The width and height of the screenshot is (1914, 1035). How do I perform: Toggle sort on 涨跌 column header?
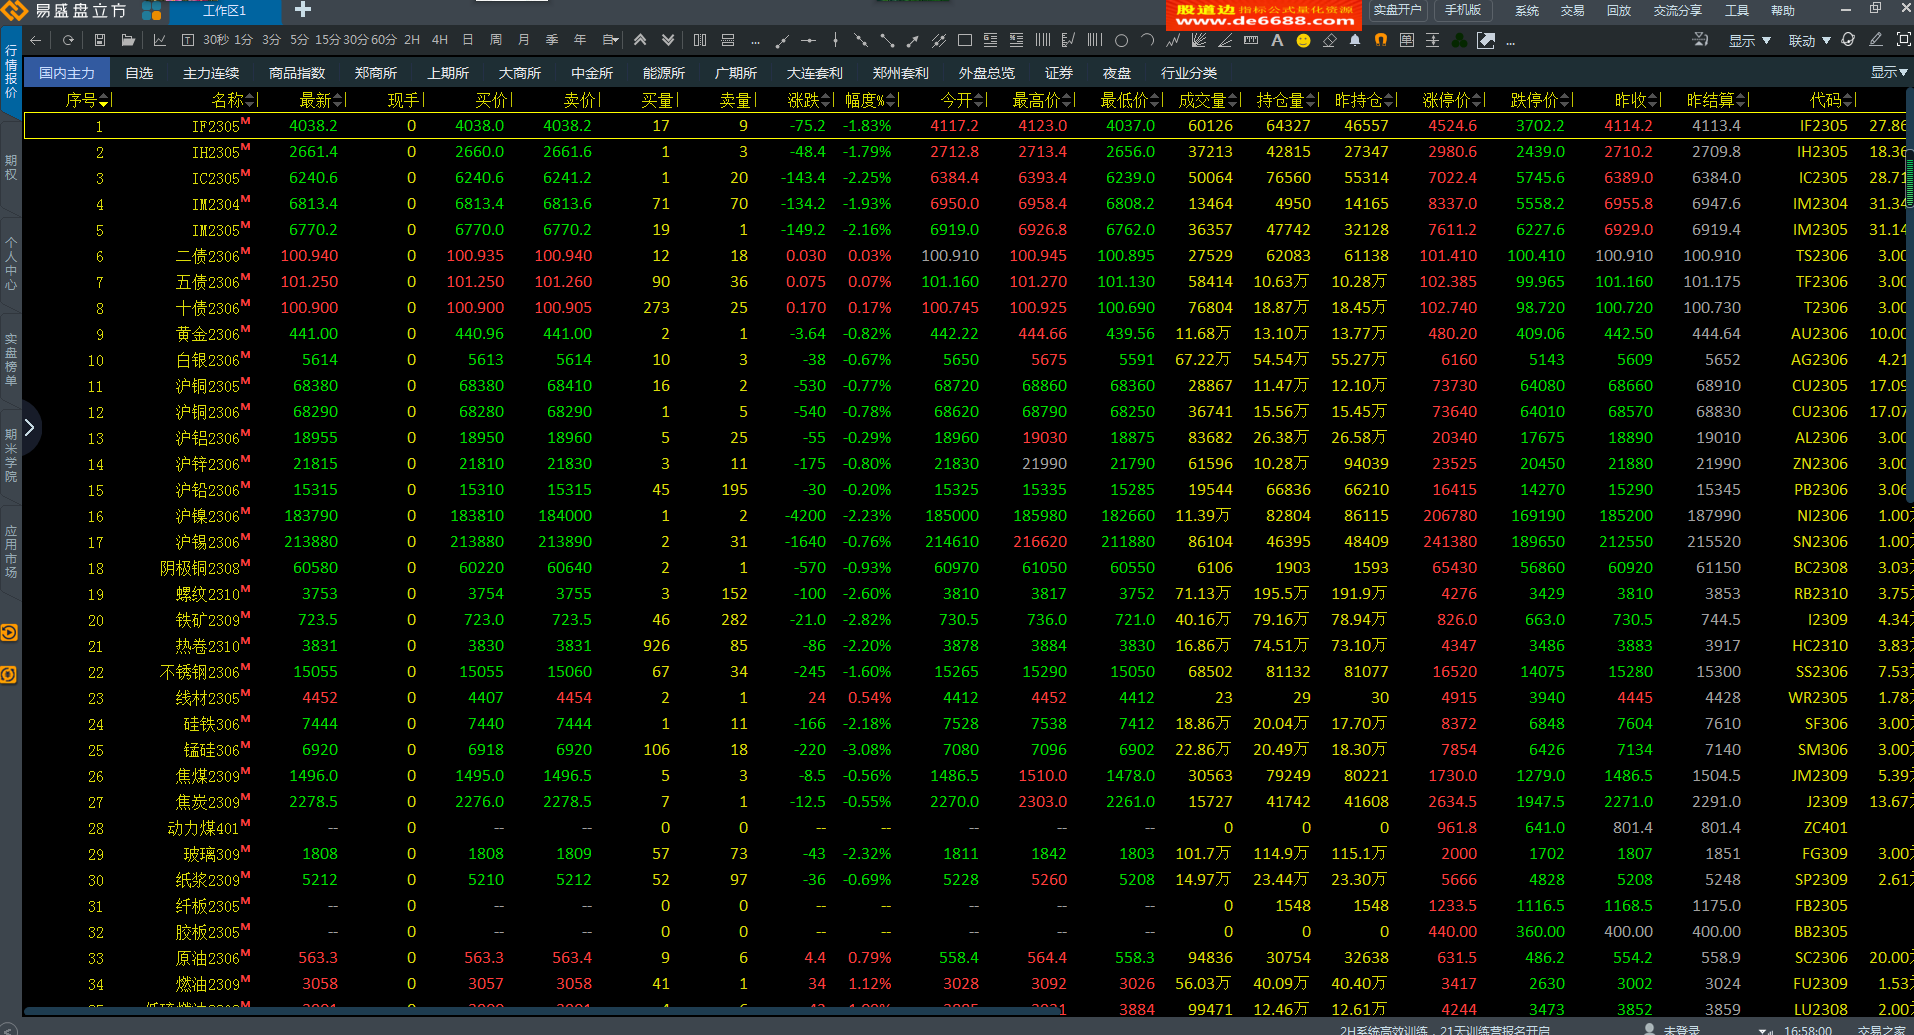click(x=809, y=100)
